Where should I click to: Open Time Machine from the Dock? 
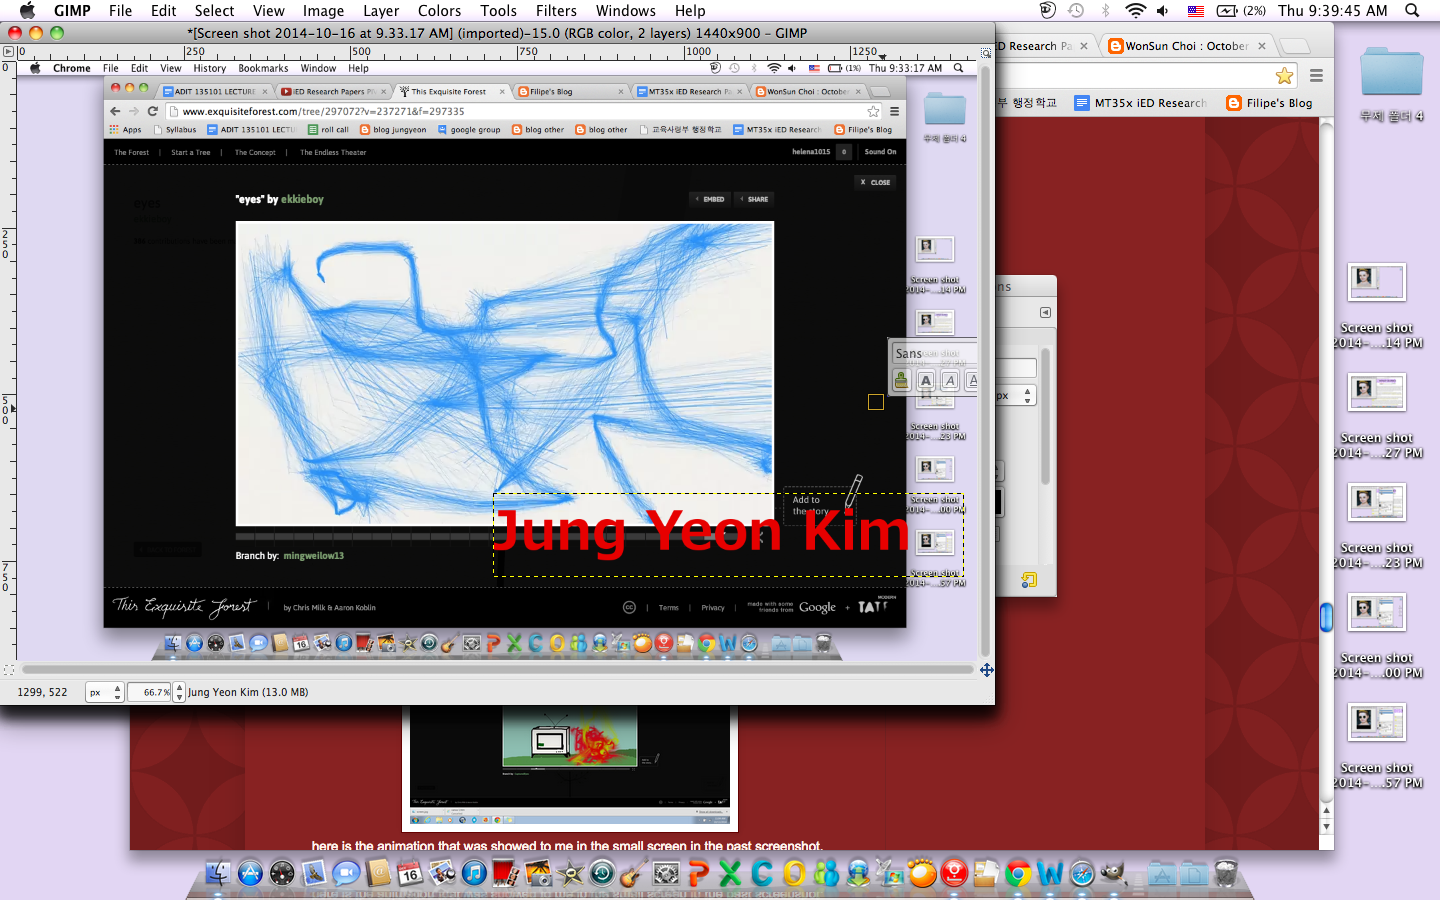coord(602,873)
